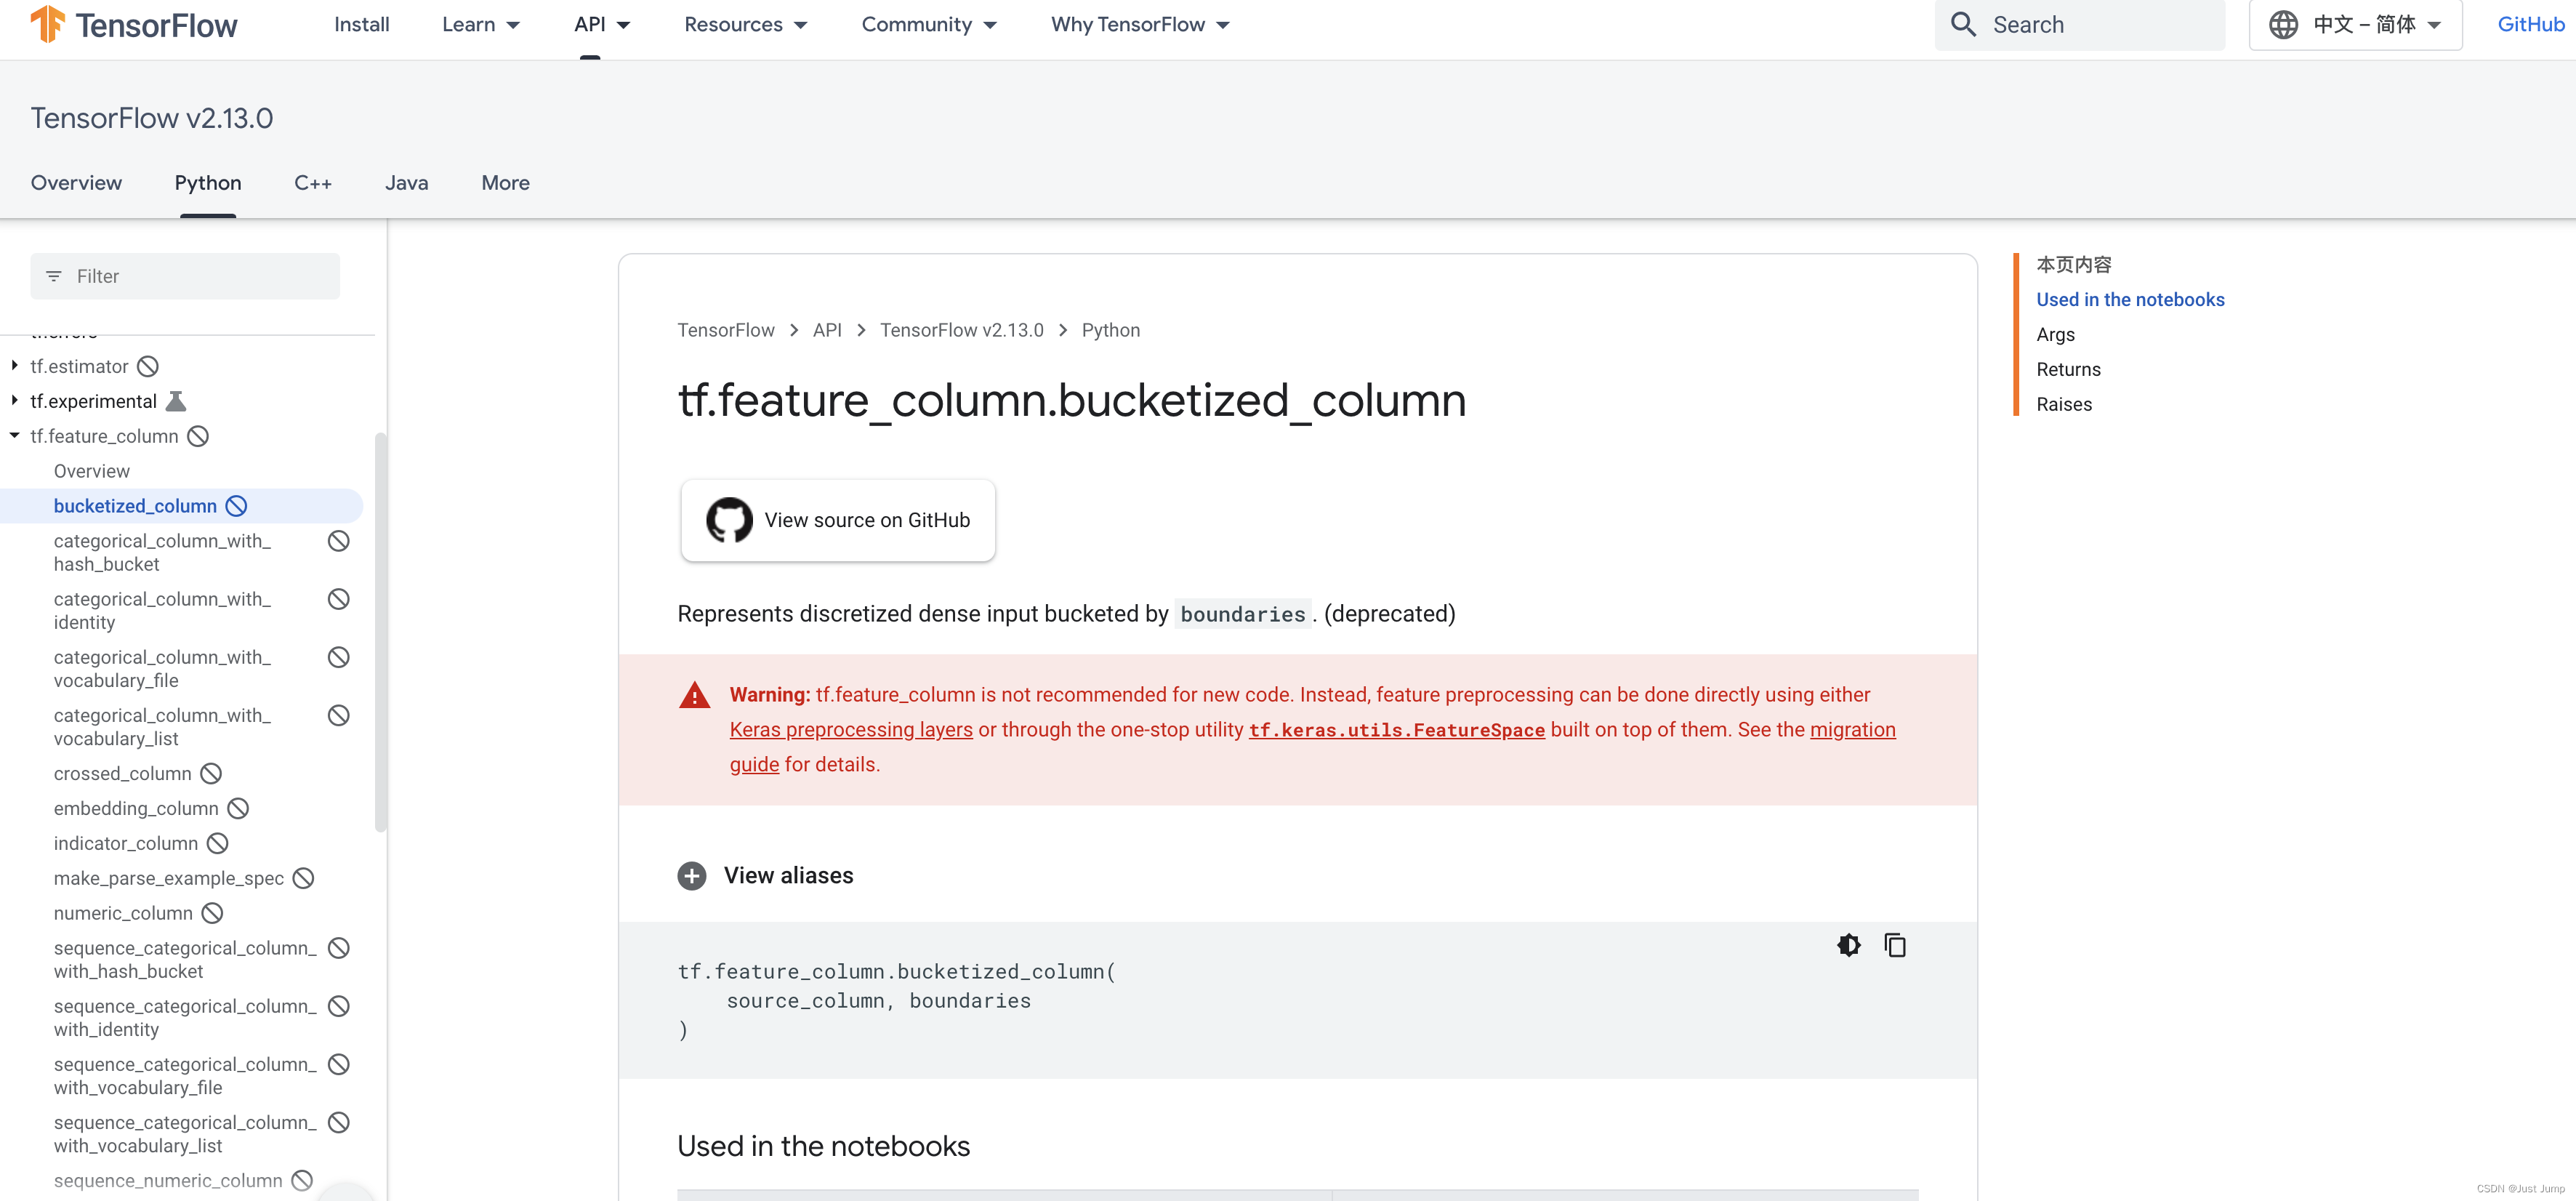Click the search magnifier icon
2576x1201 pixels.
(x=1963, y=23)
